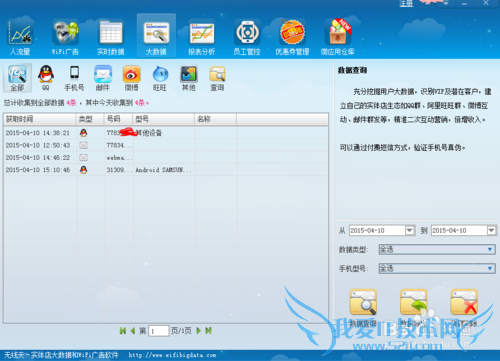Click the 注册 register link

pos(406,3)
